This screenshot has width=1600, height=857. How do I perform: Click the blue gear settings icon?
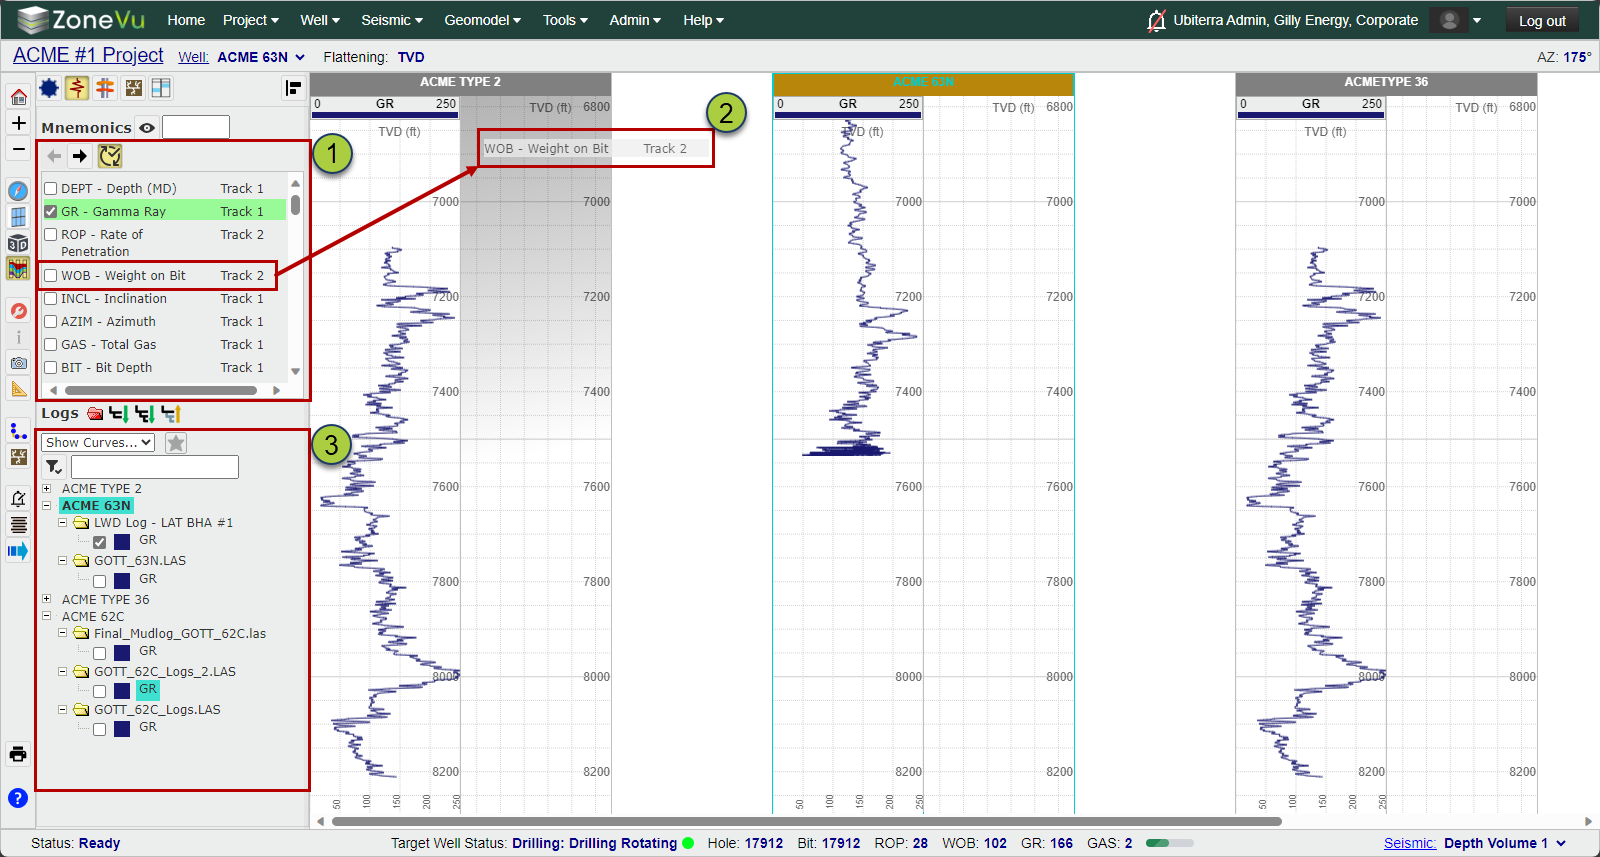point(49,88)
